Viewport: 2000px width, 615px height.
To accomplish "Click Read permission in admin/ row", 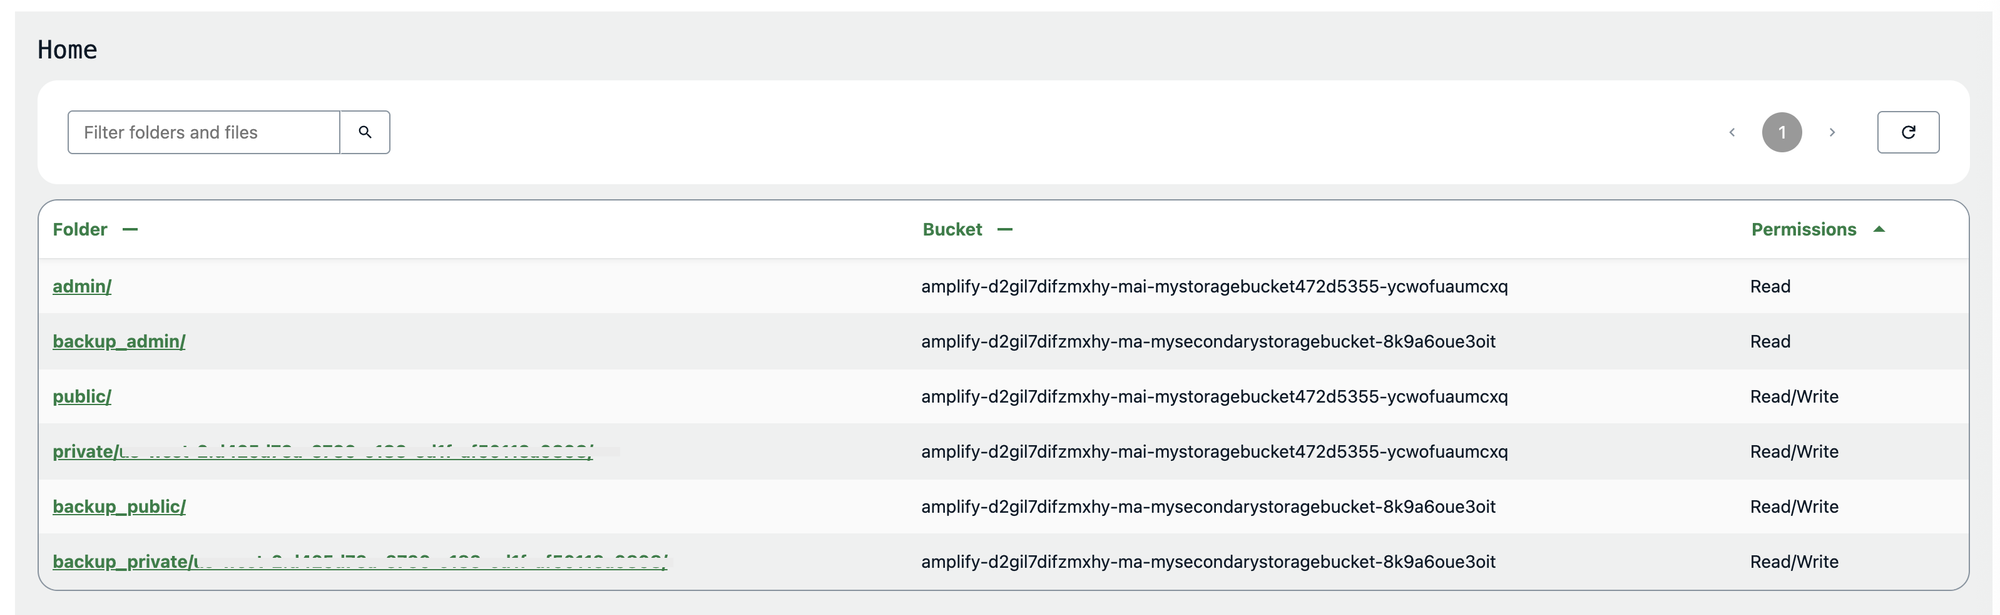I will [x=1770, y=286].
